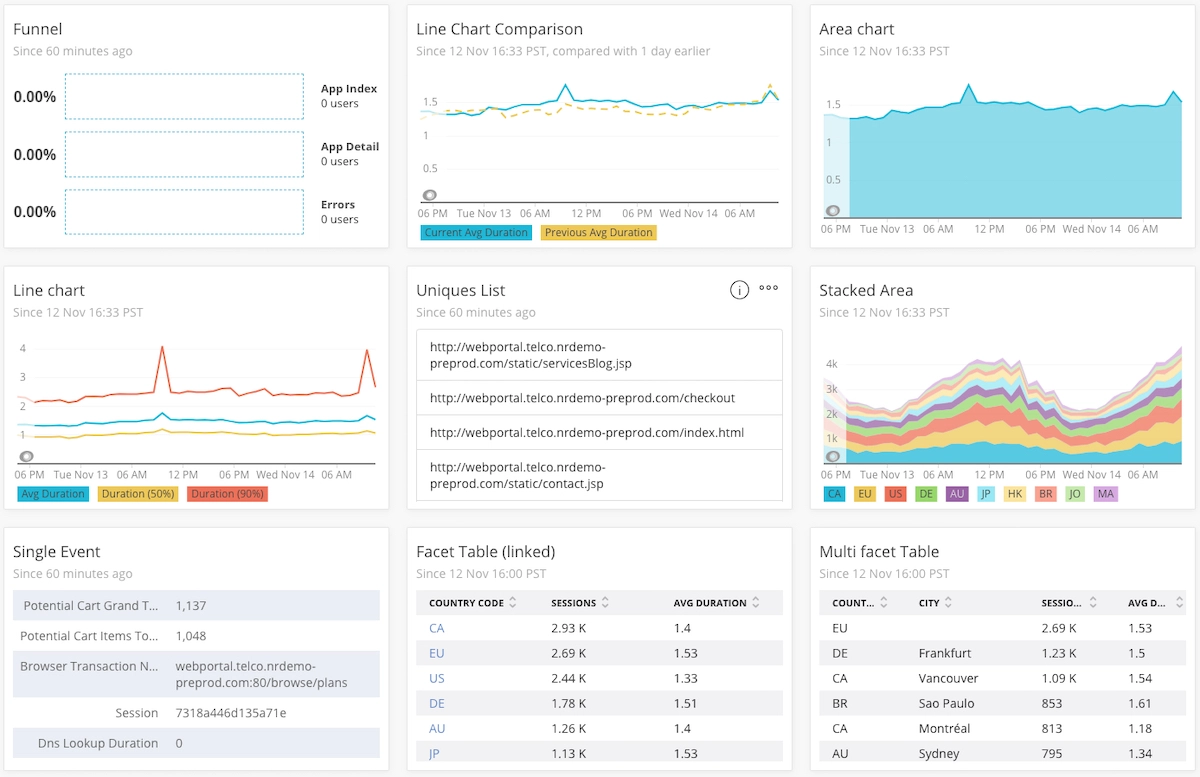Click round marker icon in Area chart

pyautogui.click(x=833, y=210)
